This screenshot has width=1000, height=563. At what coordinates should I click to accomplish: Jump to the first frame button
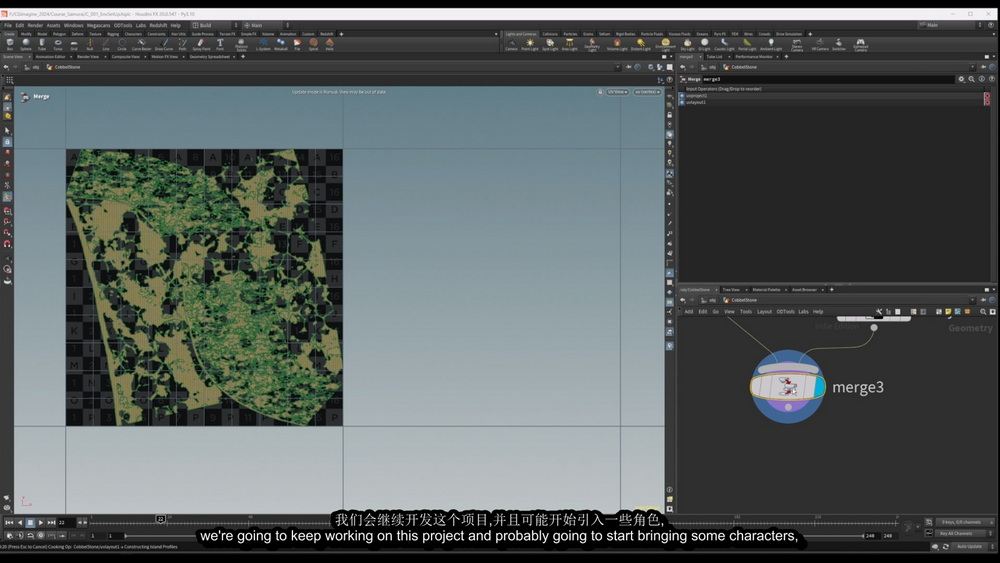pos(9,522)
